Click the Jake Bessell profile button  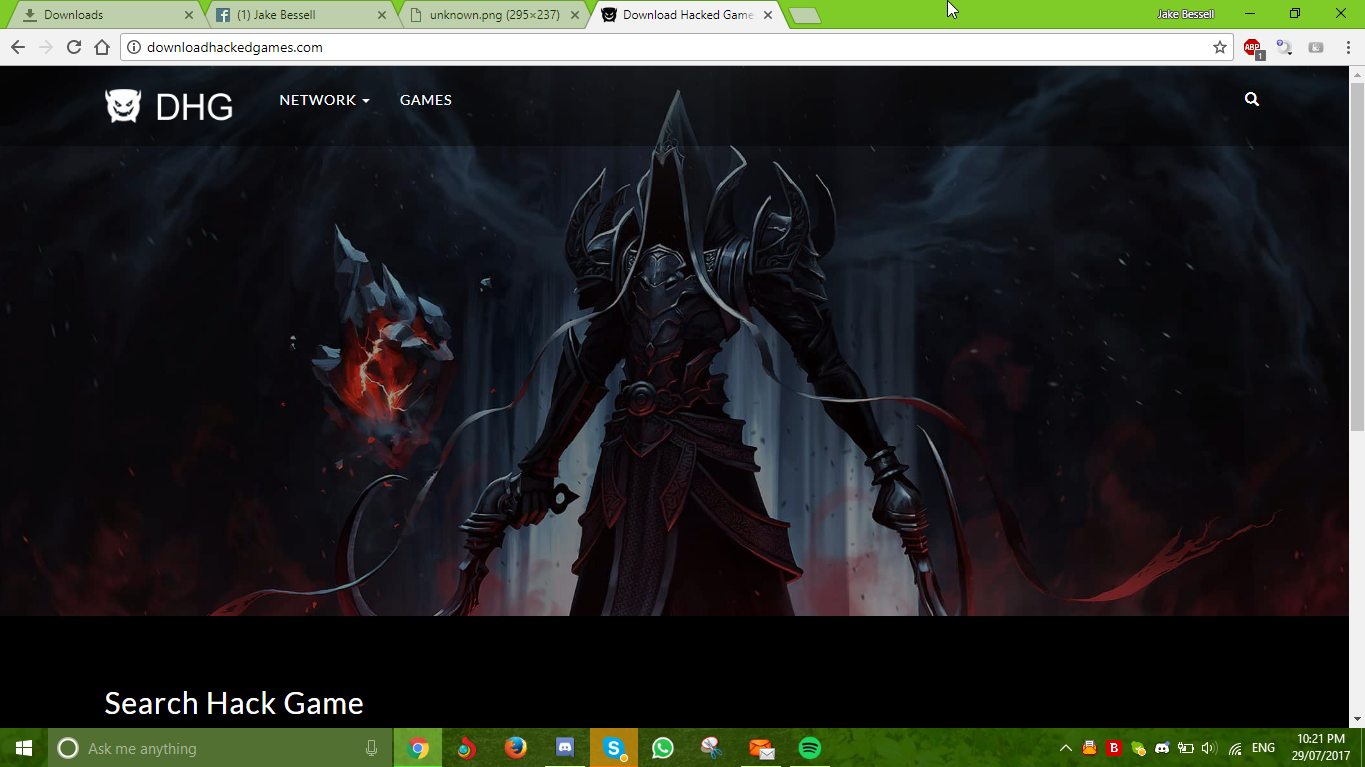1185,14
